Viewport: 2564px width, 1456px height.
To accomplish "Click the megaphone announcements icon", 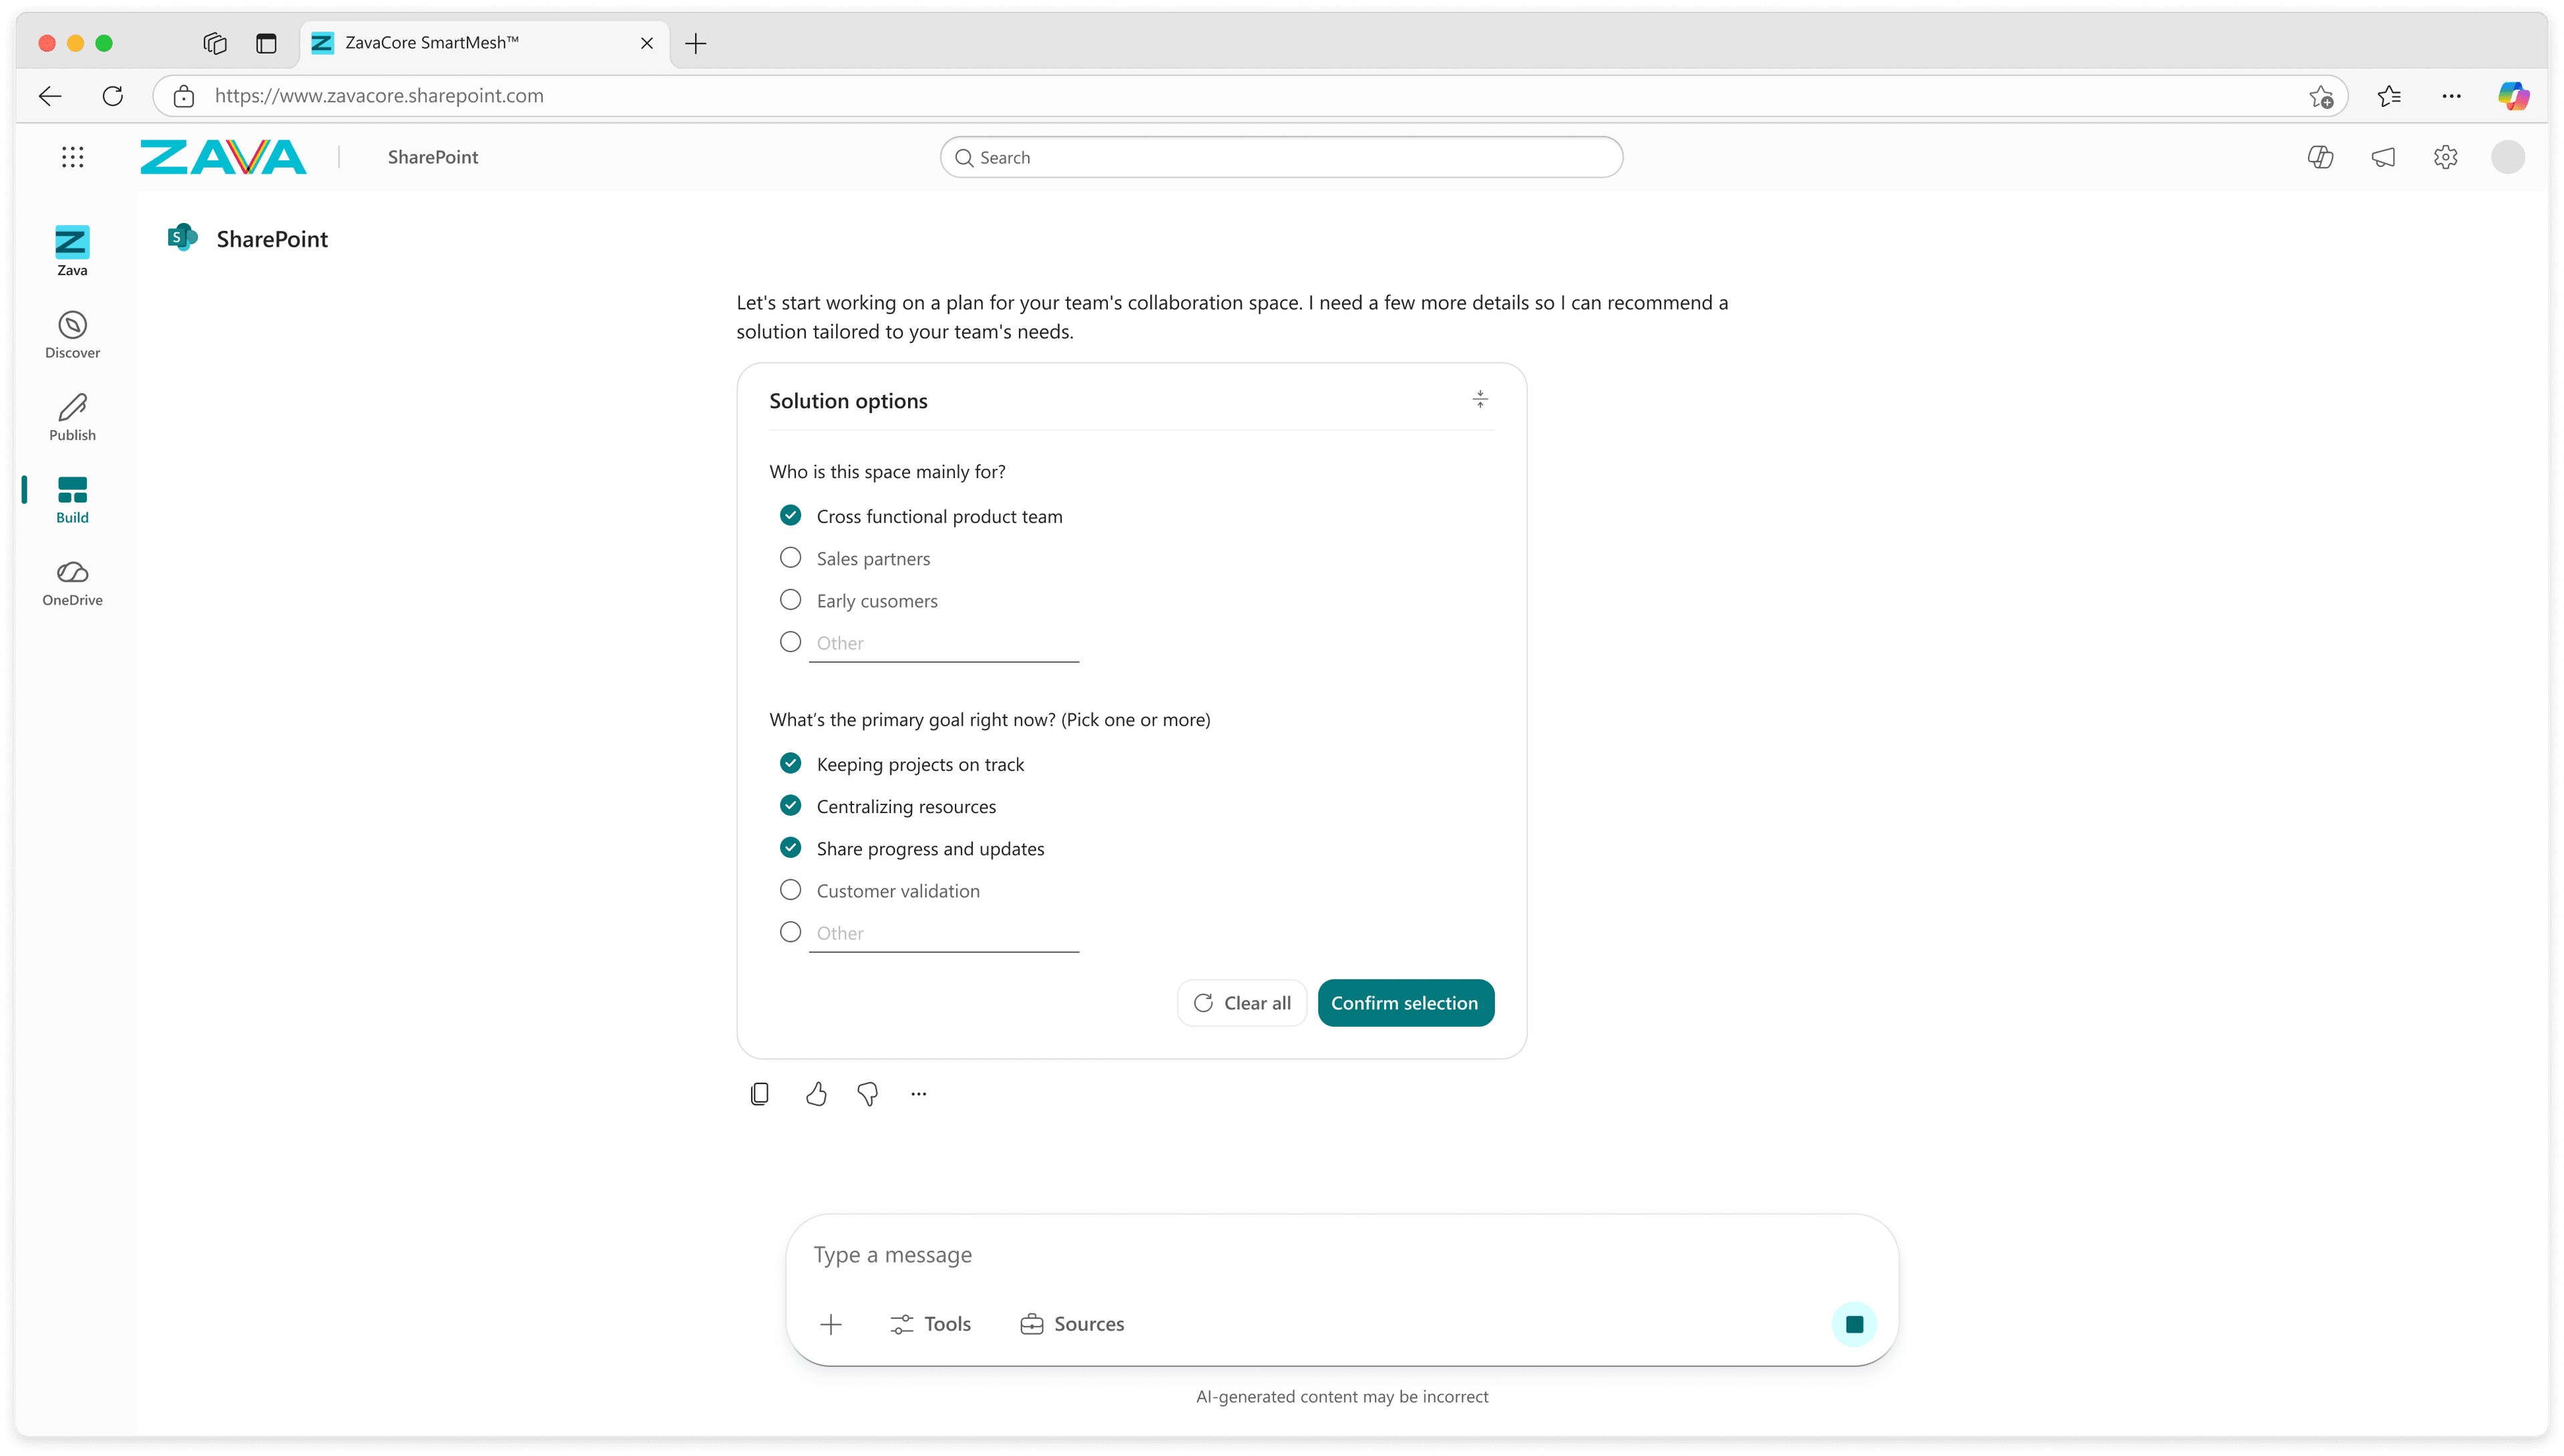I will (x=2383, y=157).
